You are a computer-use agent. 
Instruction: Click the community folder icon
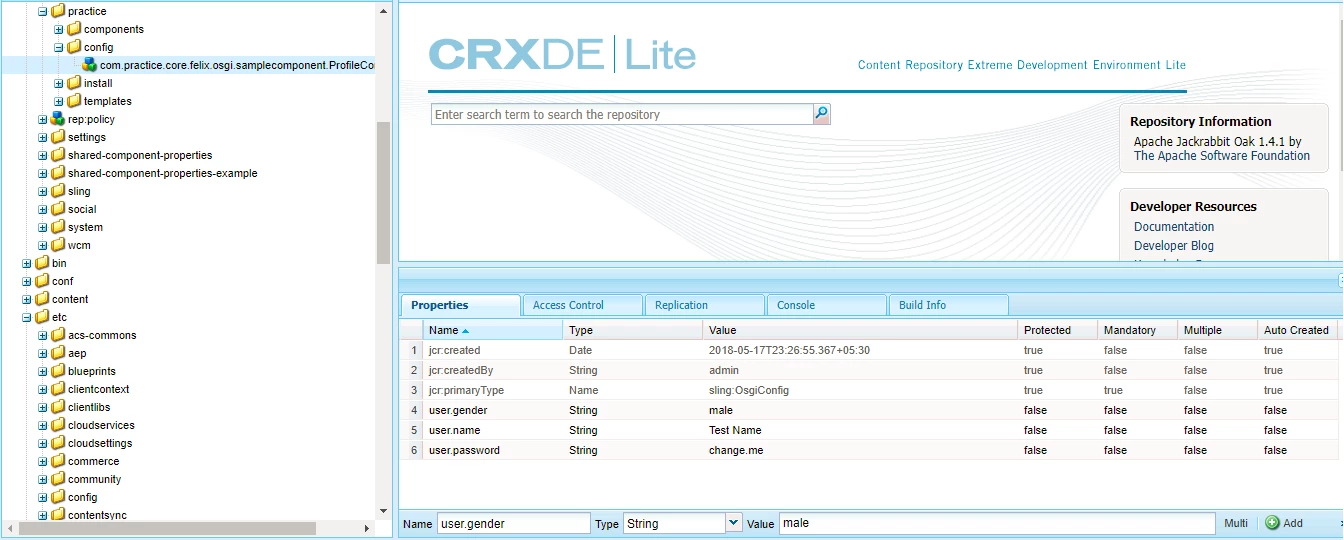click(x=58, y=479)
